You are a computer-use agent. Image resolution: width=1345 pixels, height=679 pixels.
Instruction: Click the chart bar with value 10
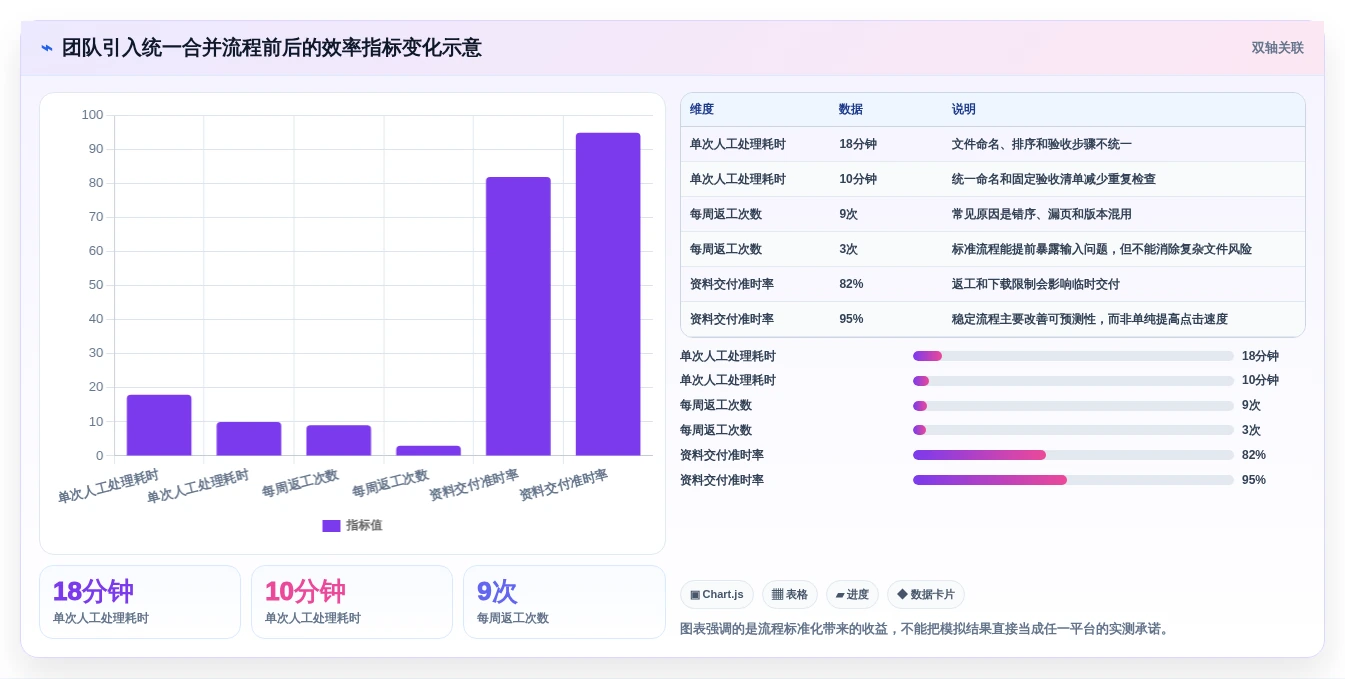(249, 439)
